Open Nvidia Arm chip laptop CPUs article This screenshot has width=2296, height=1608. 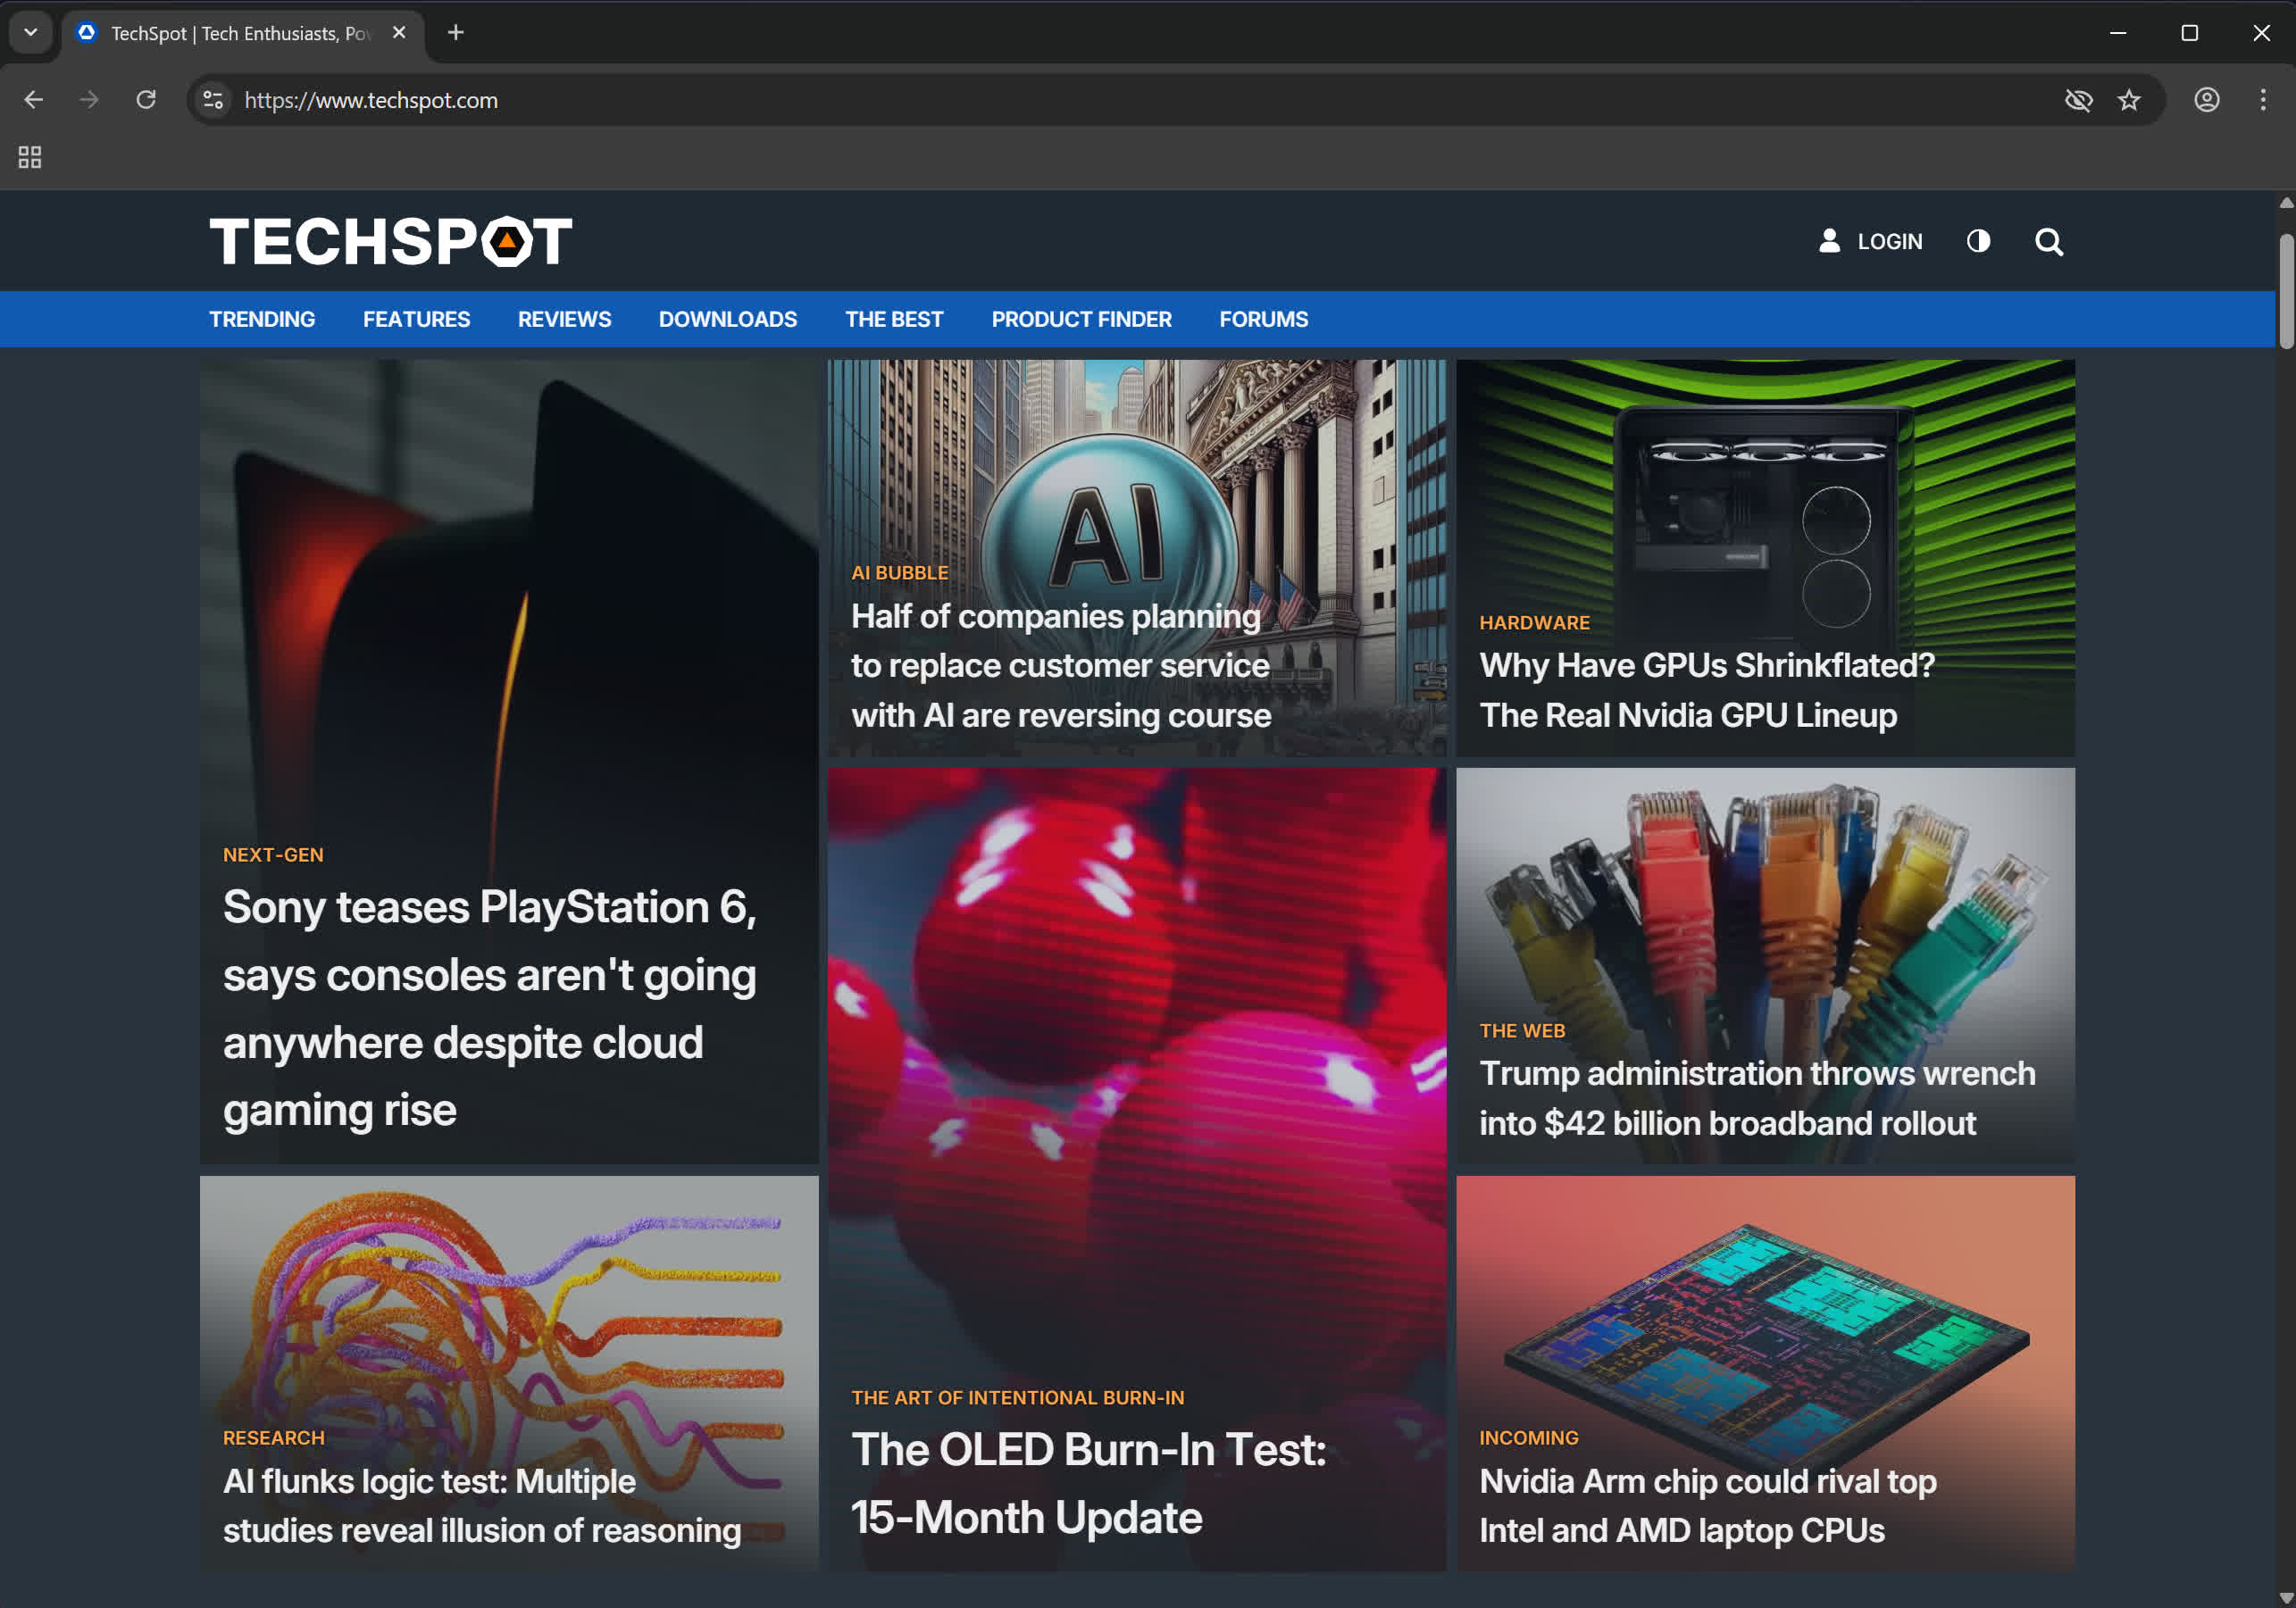pos(1708,1506)
